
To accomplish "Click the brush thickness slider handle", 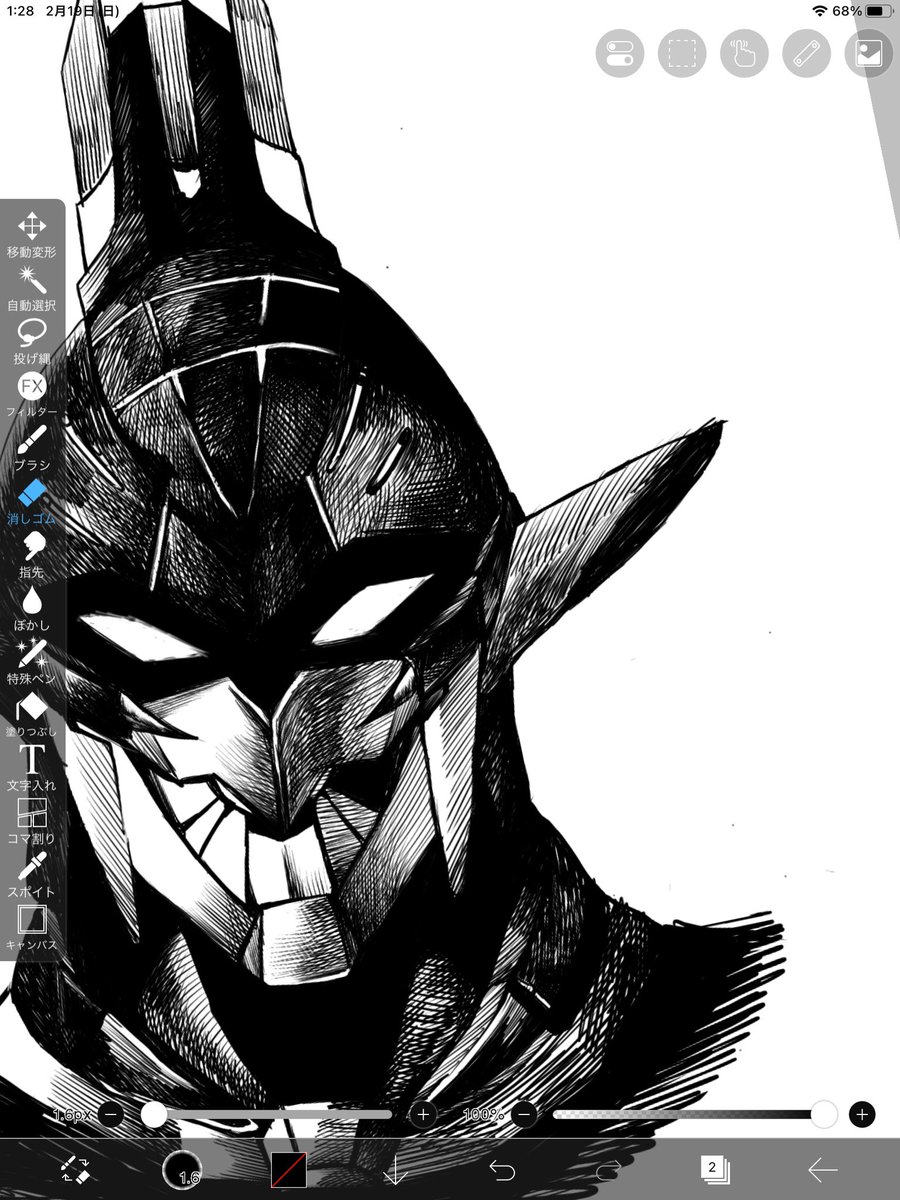I will pos(154,1114).
